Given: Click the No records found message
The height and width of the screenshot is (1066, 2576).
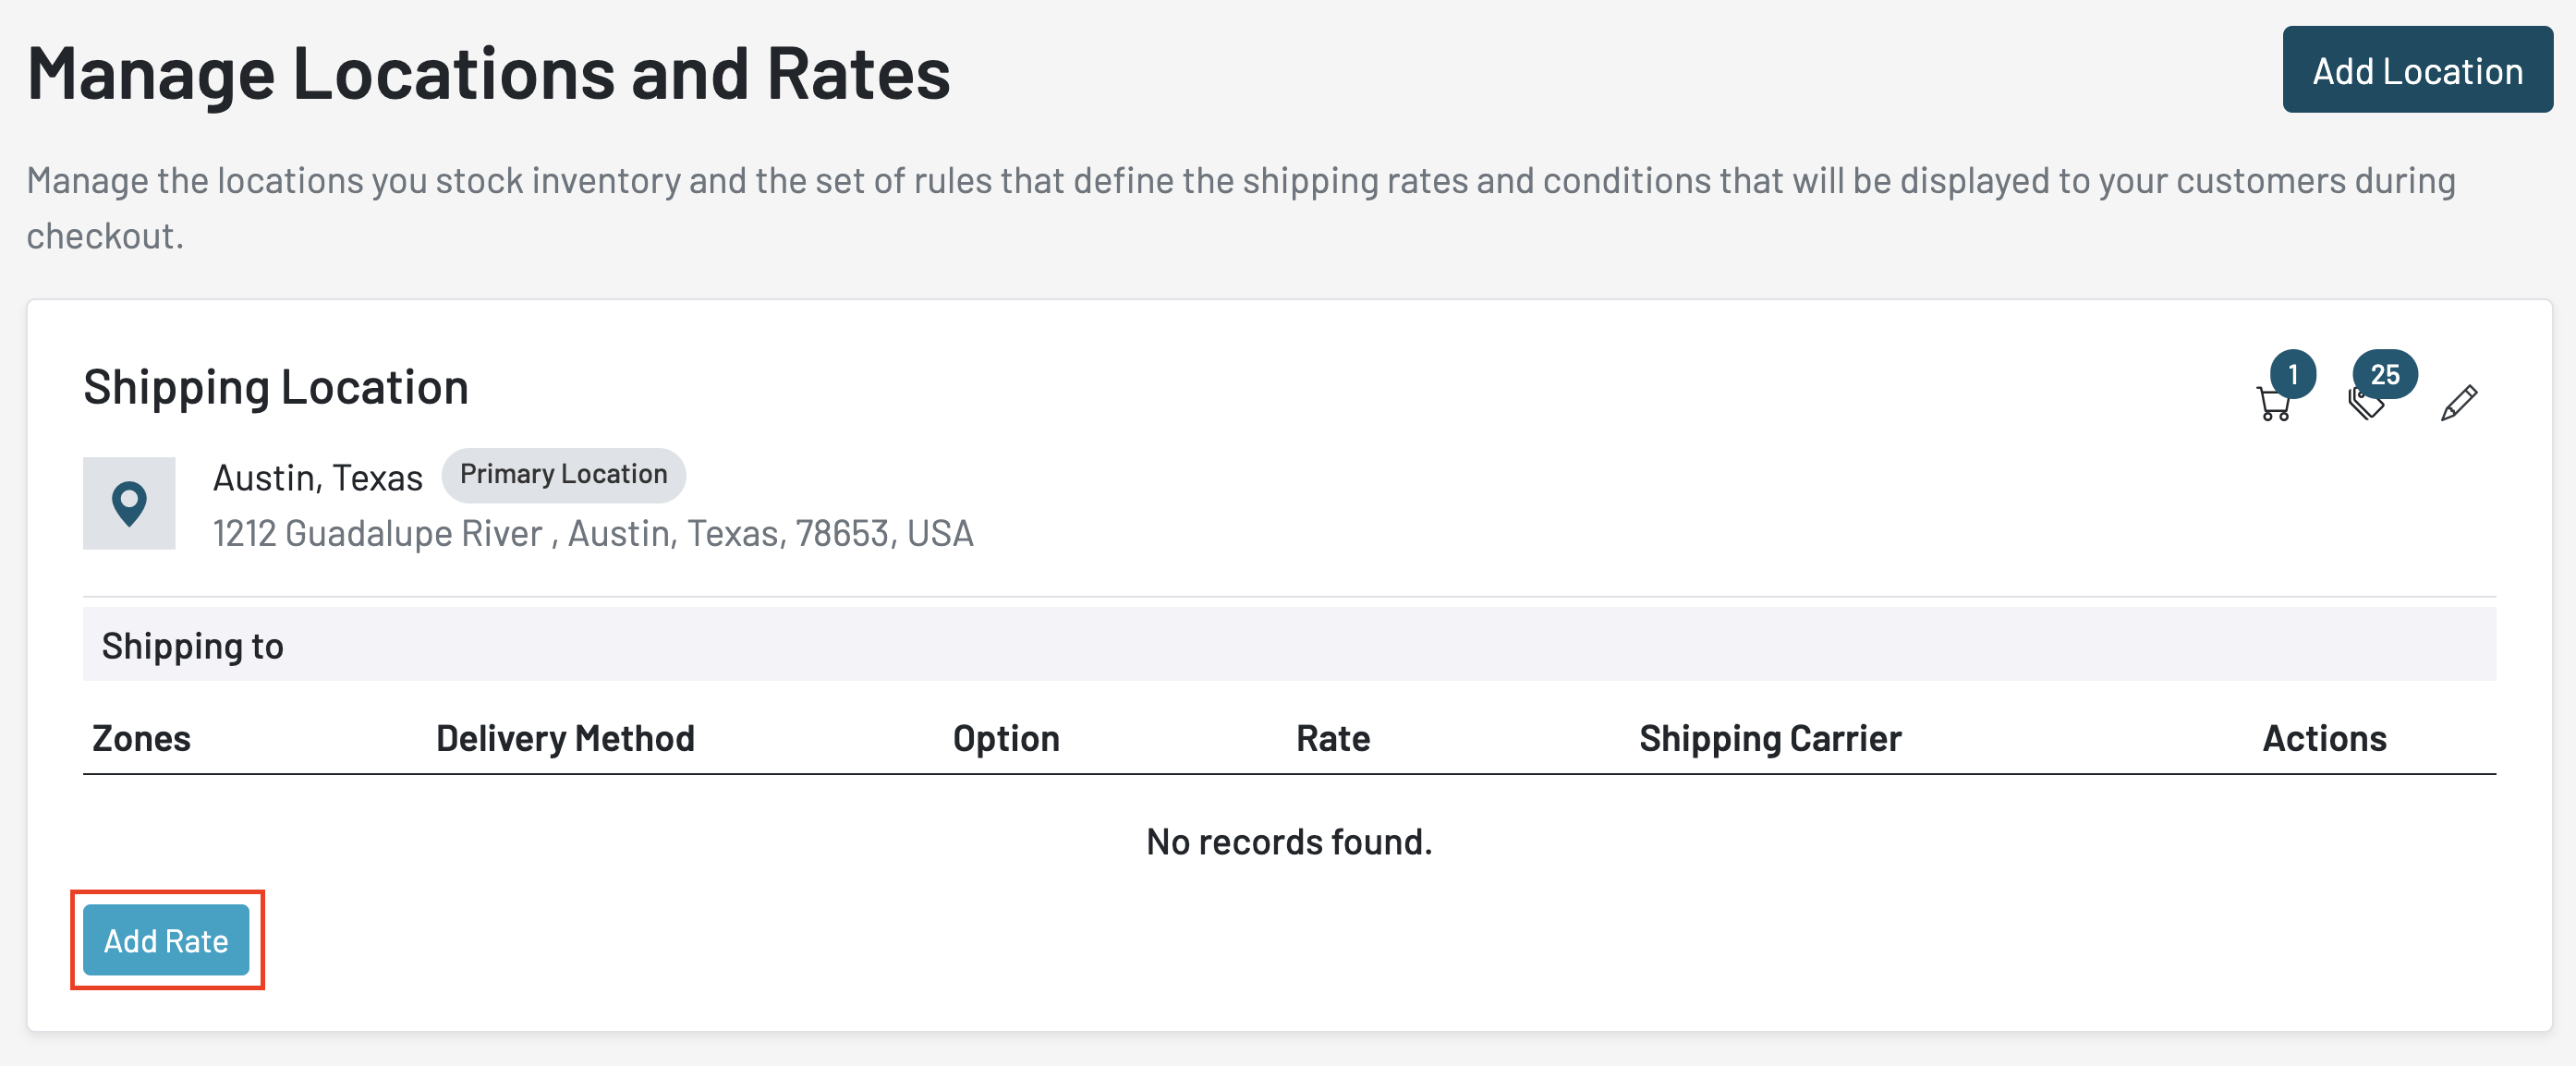Looking at the screenshot, I should point(1288,842).
